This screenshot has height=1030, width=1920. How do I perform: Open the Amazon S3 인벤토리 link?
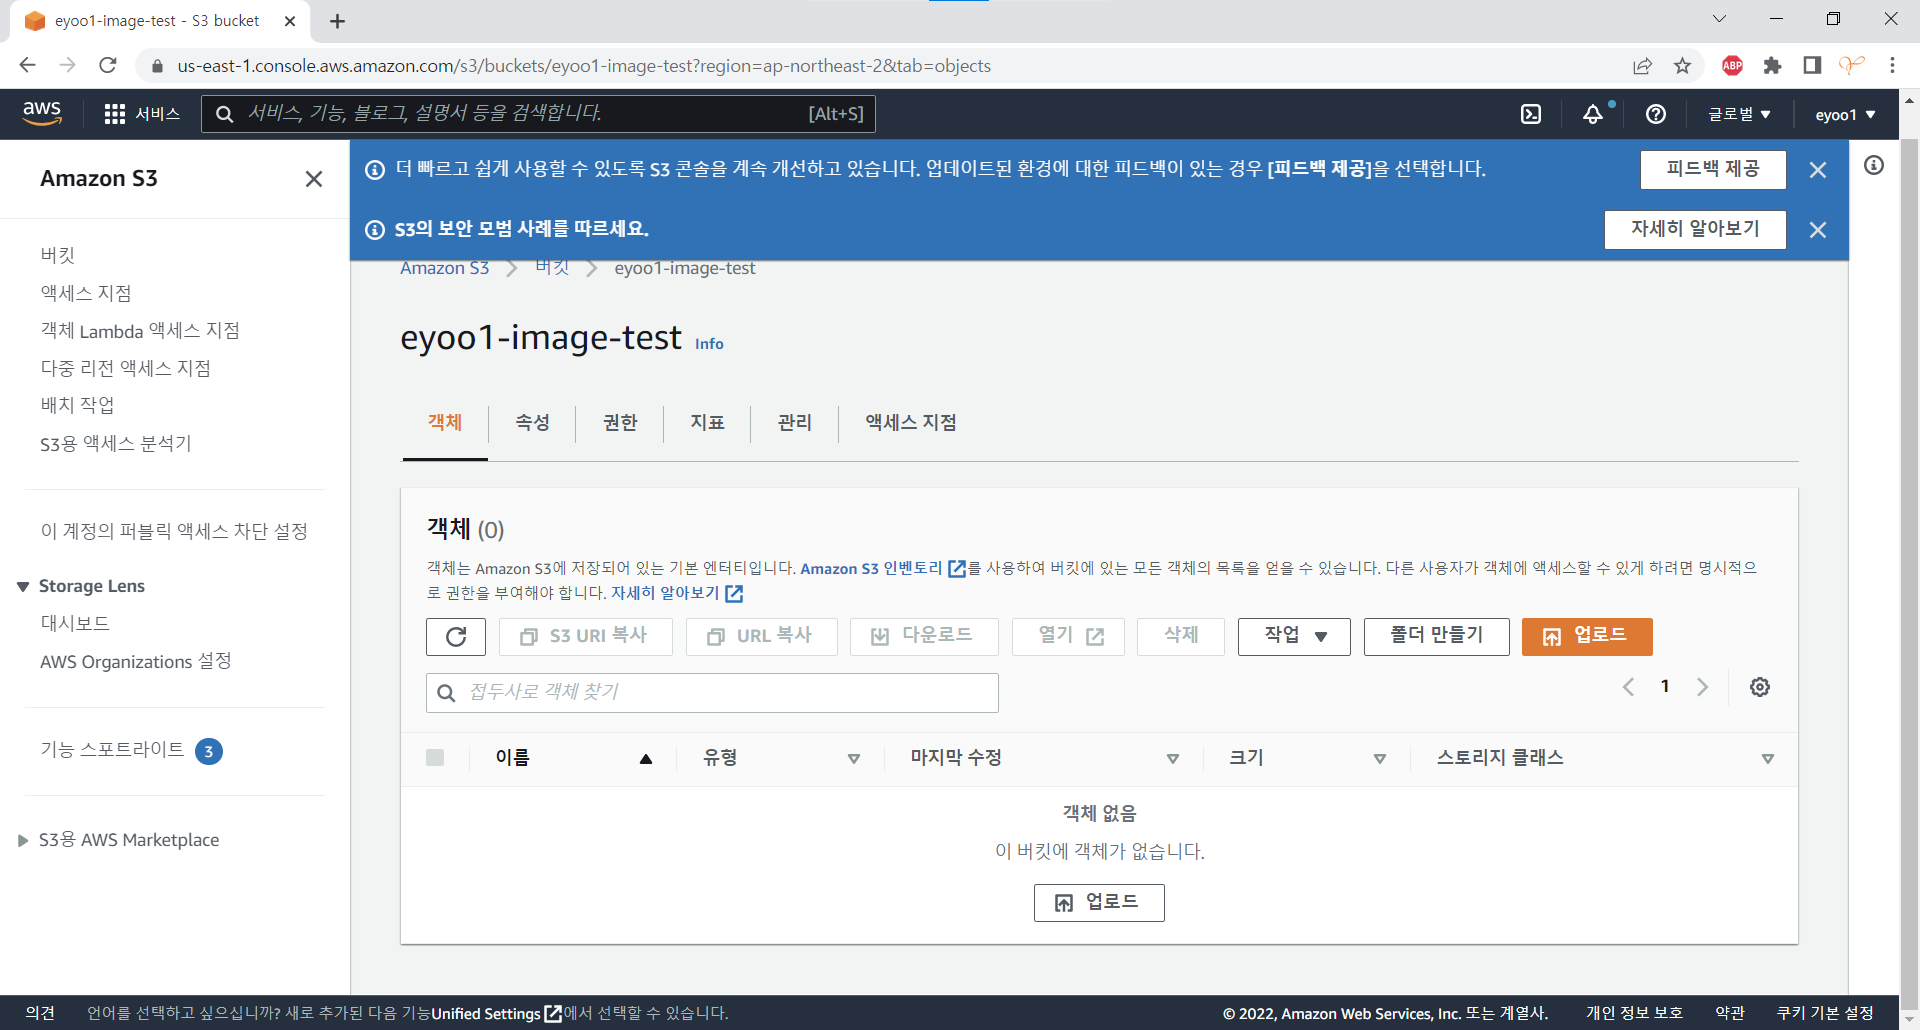pos(871,568)
